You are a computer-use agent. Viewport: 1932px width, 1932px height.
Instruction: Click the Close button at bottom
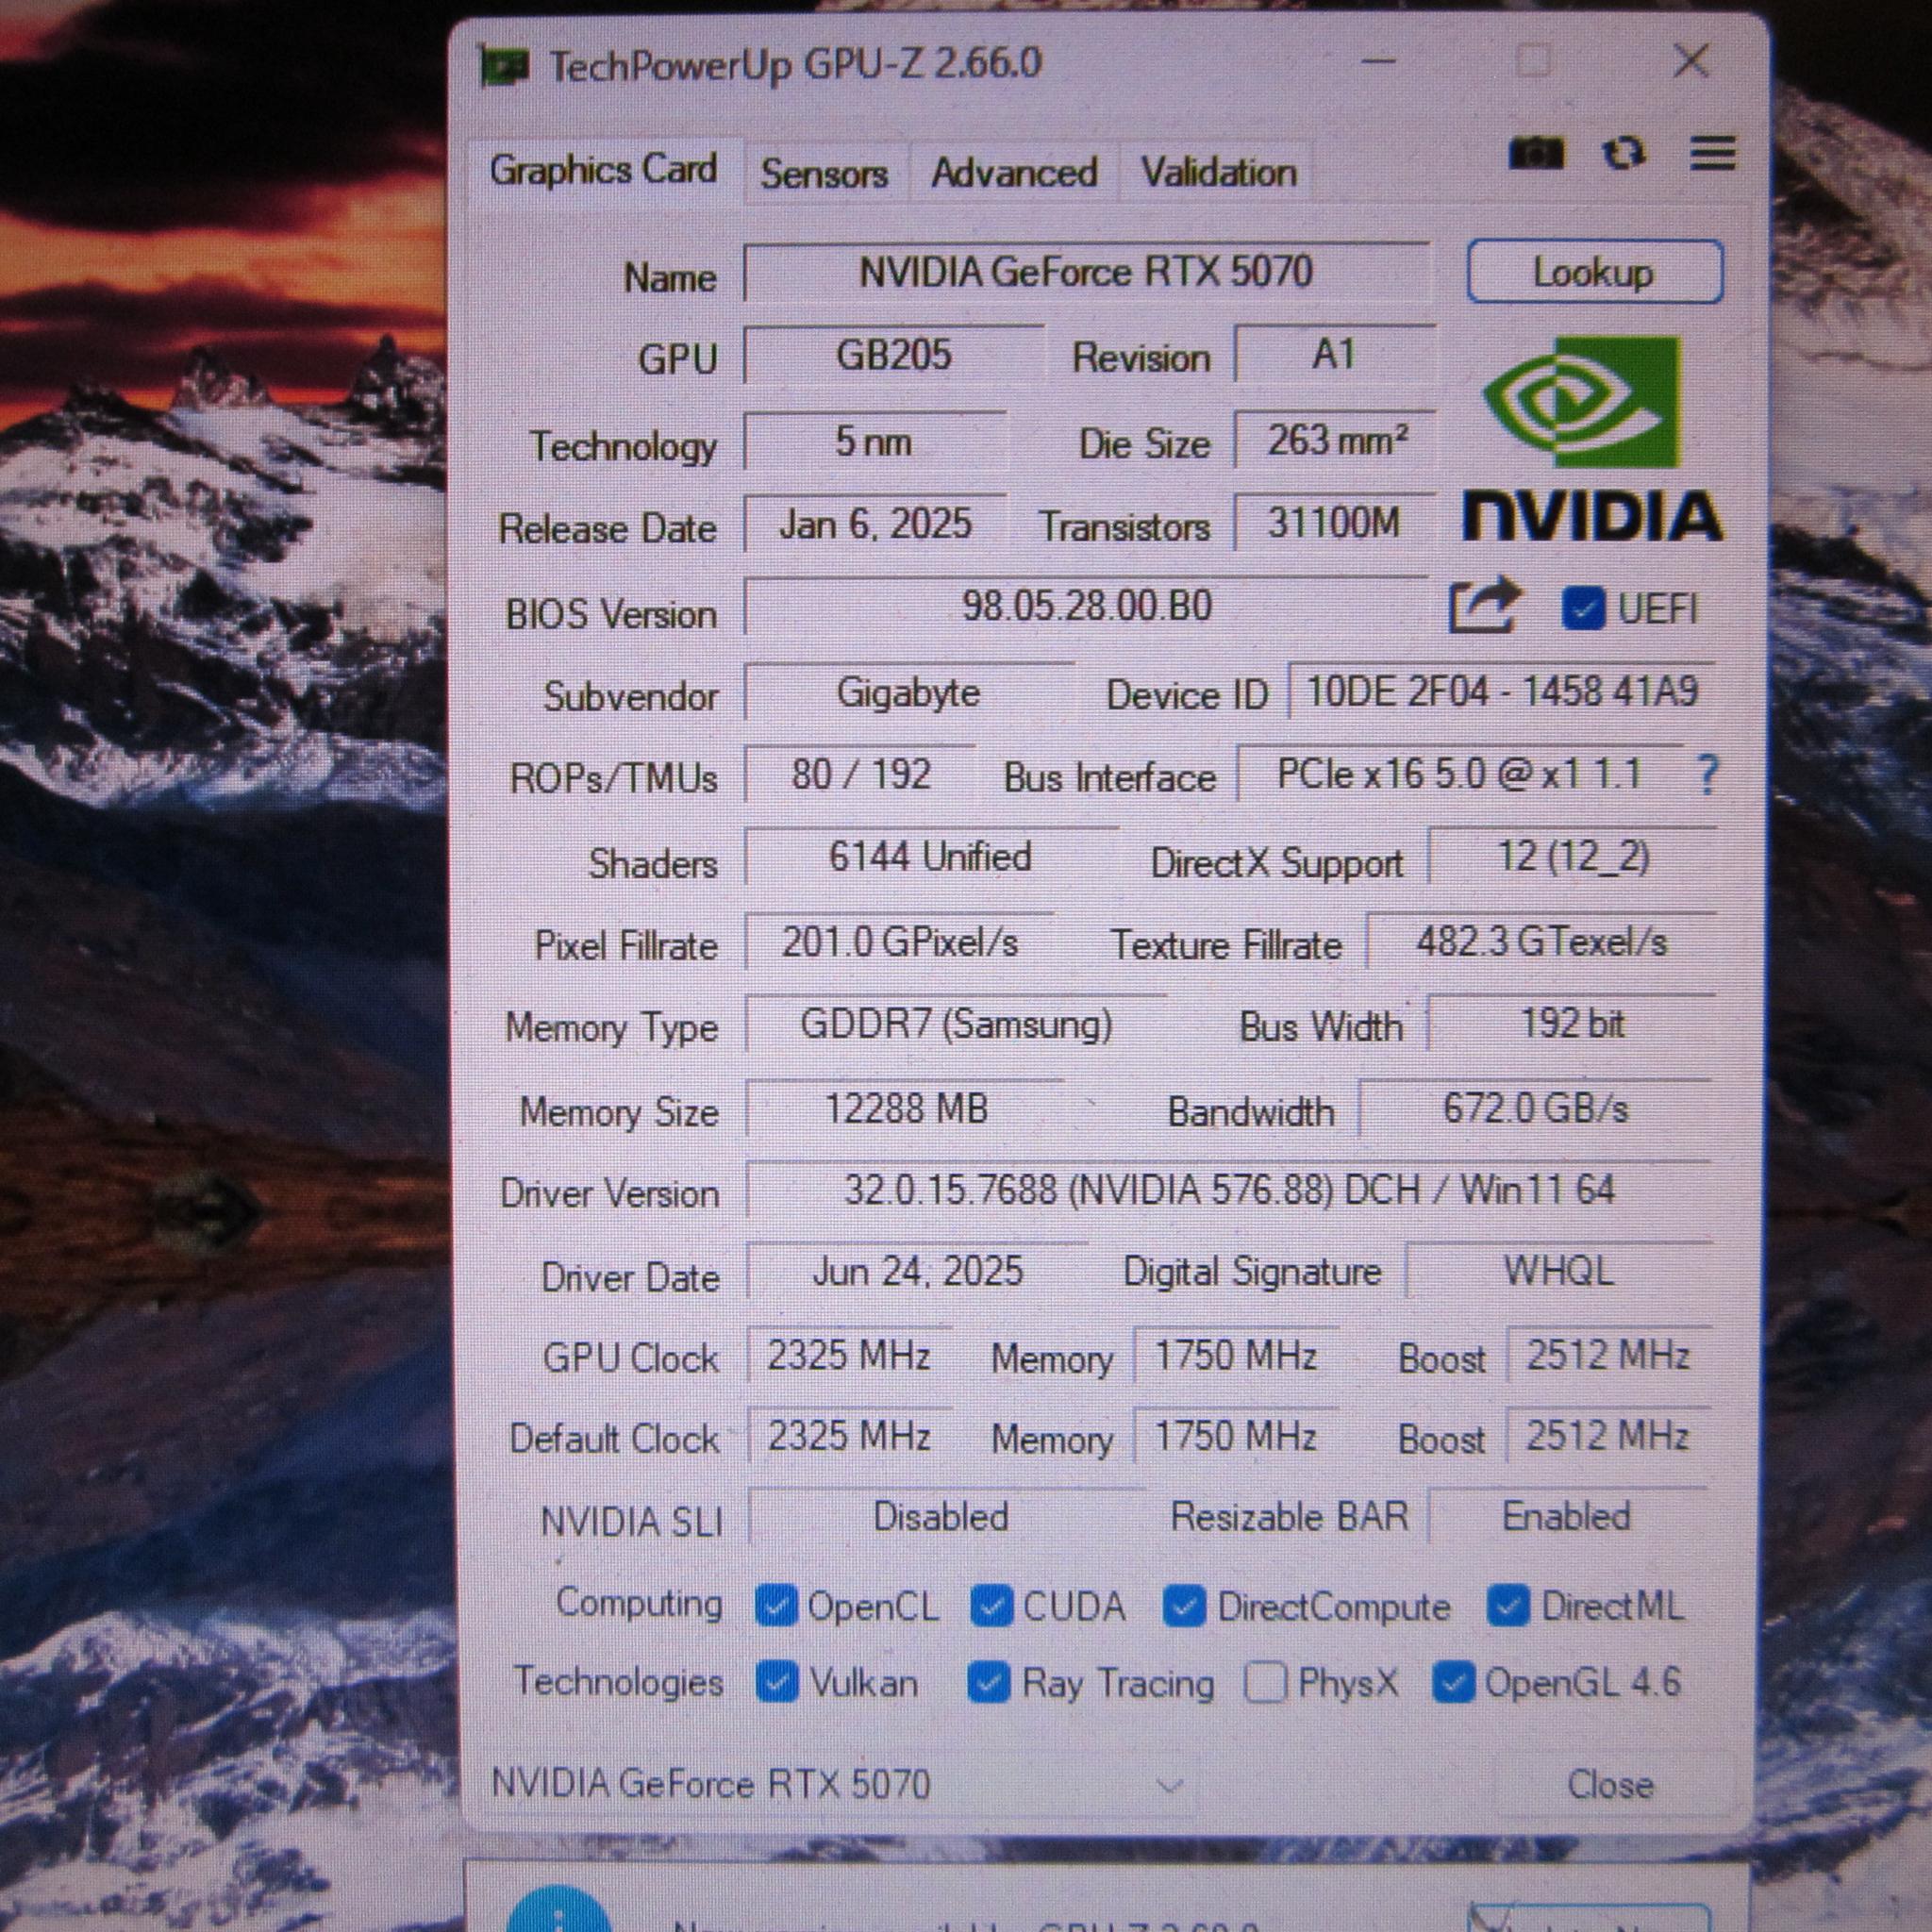click(1610, 1784)
